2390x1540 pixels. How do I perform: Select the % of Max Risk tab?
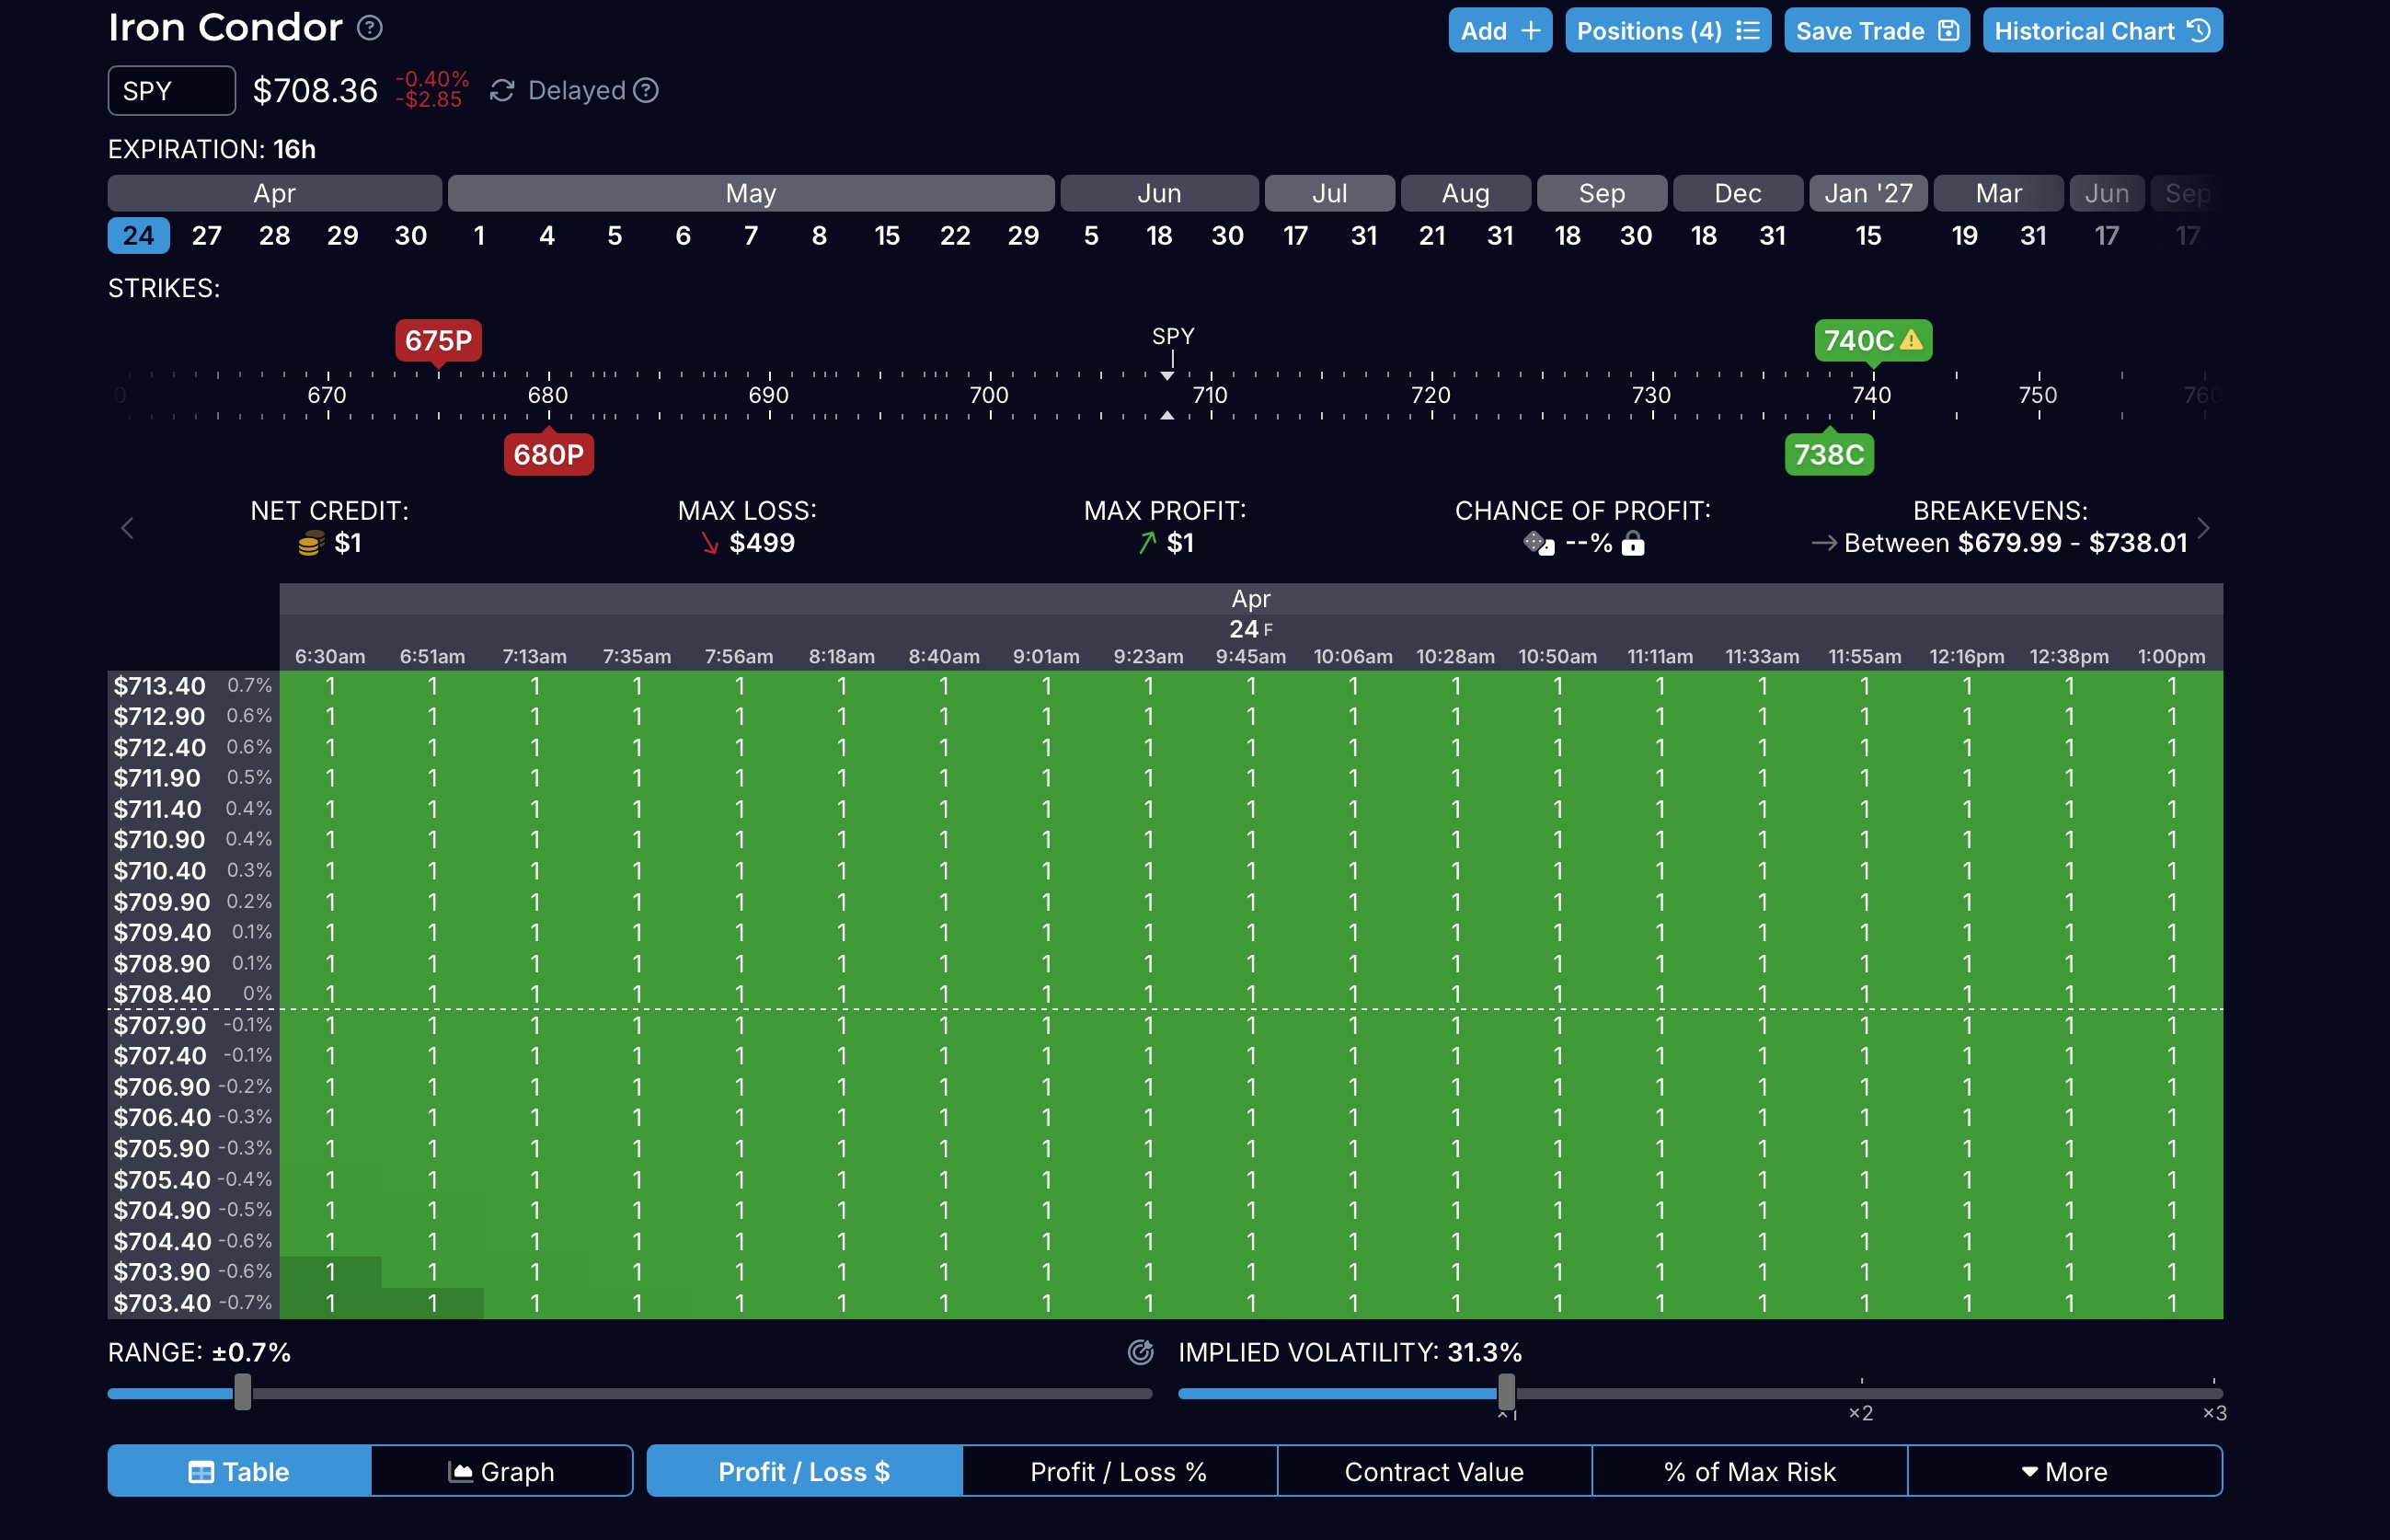pos(1749,1471)
